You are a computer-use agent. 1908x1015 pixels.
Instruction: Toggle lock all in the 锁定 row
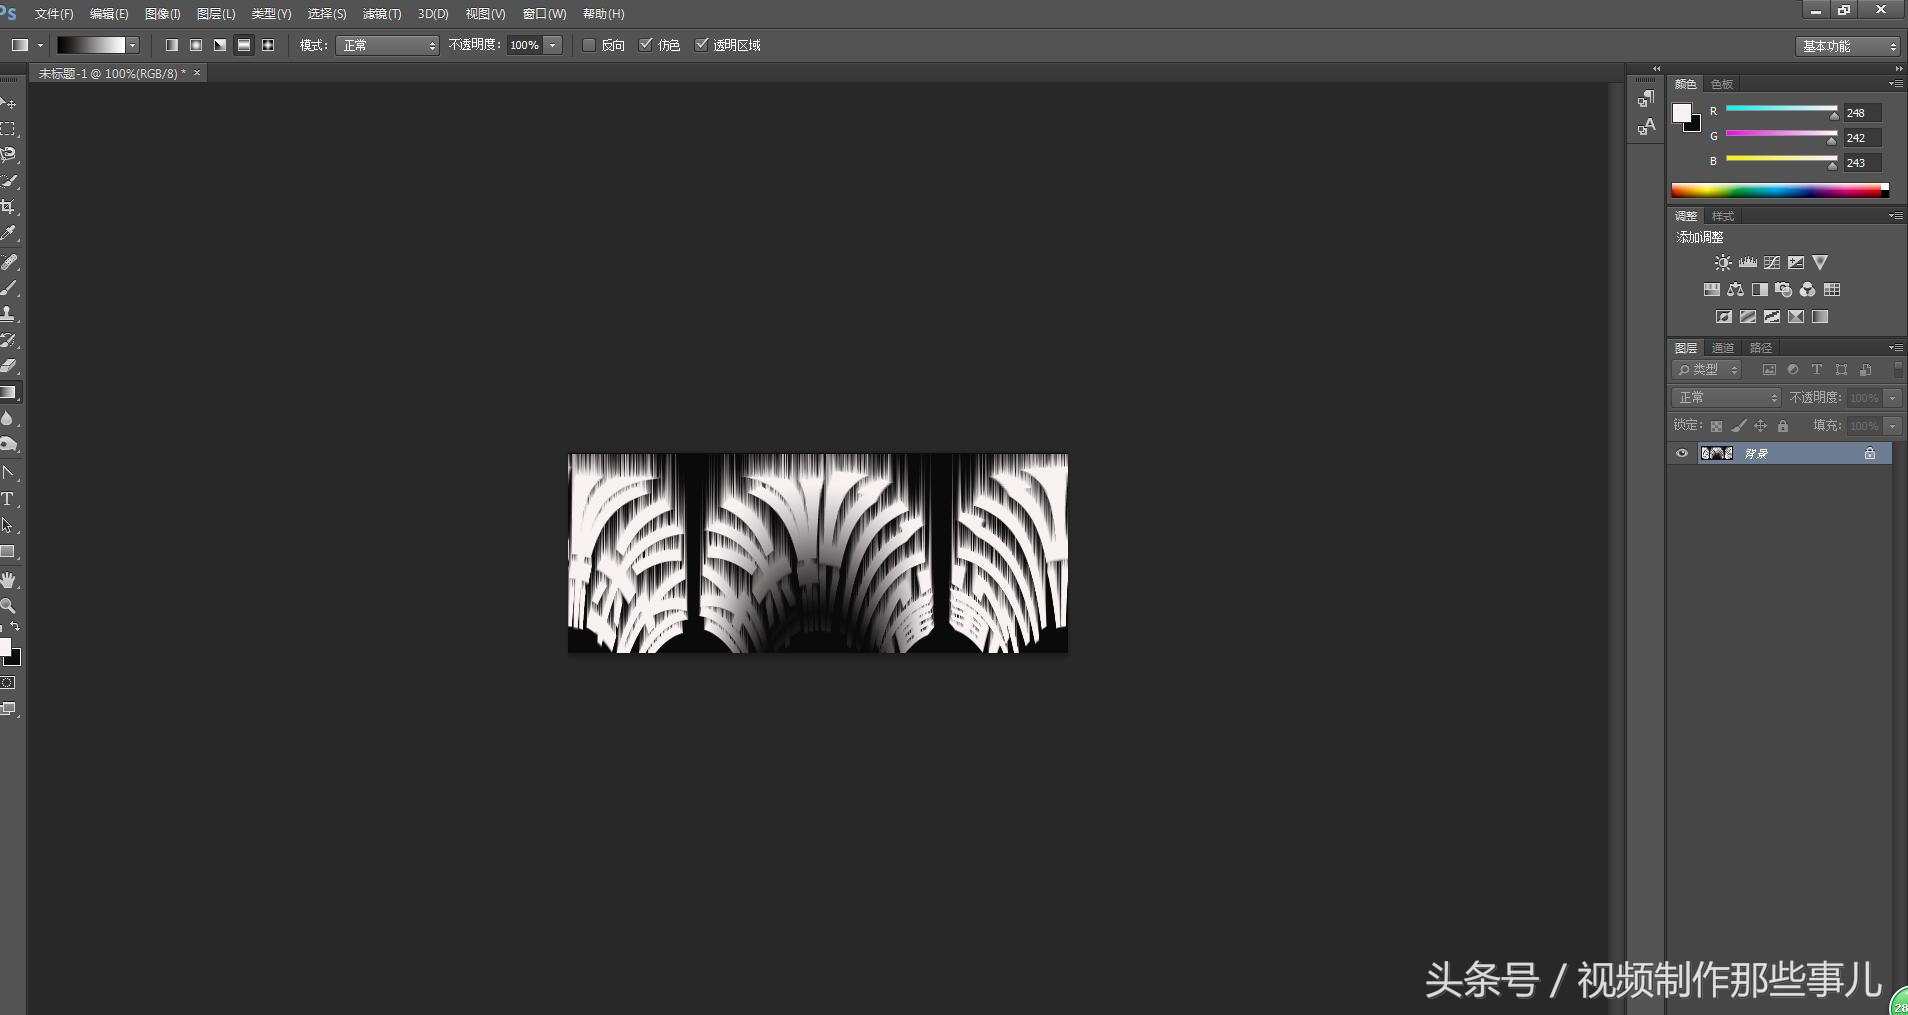click(1783, 426)
